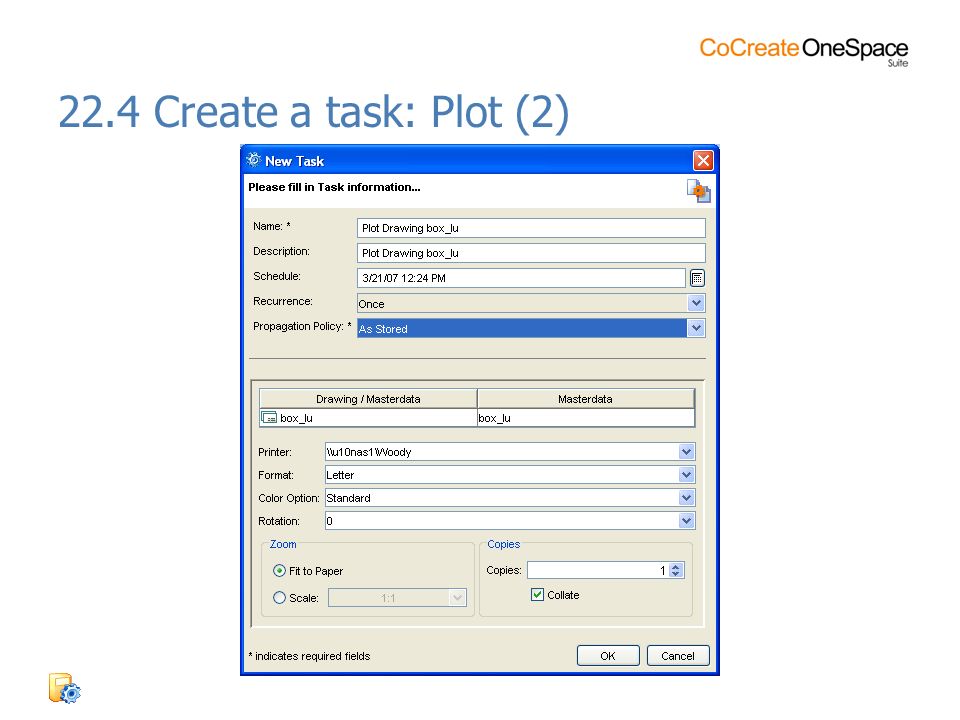Screen dimensions: 960x720
Task: Select the box_lu cell in Masterdata column
Action: [585, 418]
